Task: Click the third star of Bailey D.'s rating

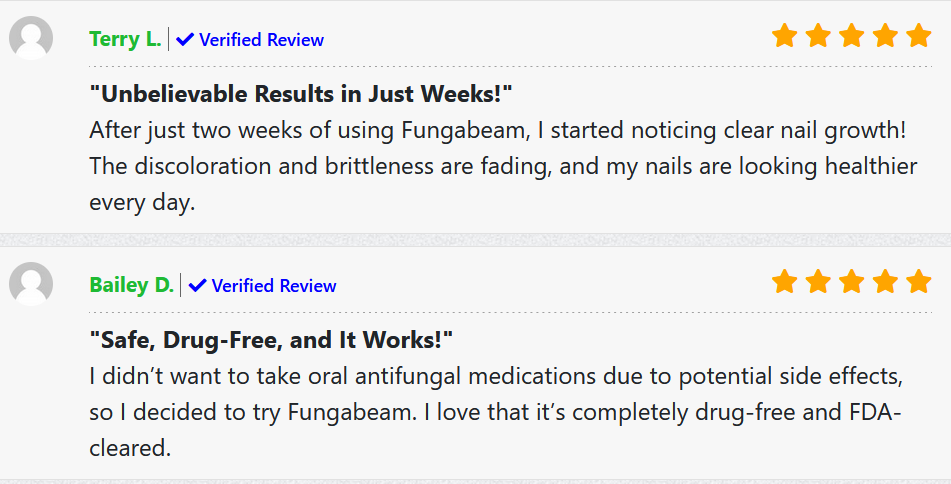Action: tap(852, 282)
